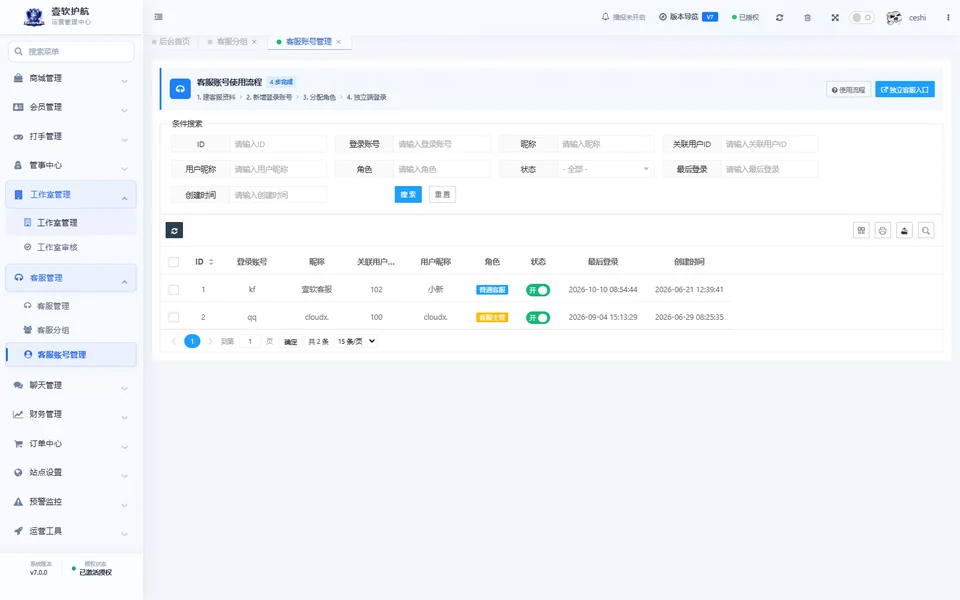Click the 已授权 status indicator
The width and height of the screenshot is (960, 600).
coord(746,18)
